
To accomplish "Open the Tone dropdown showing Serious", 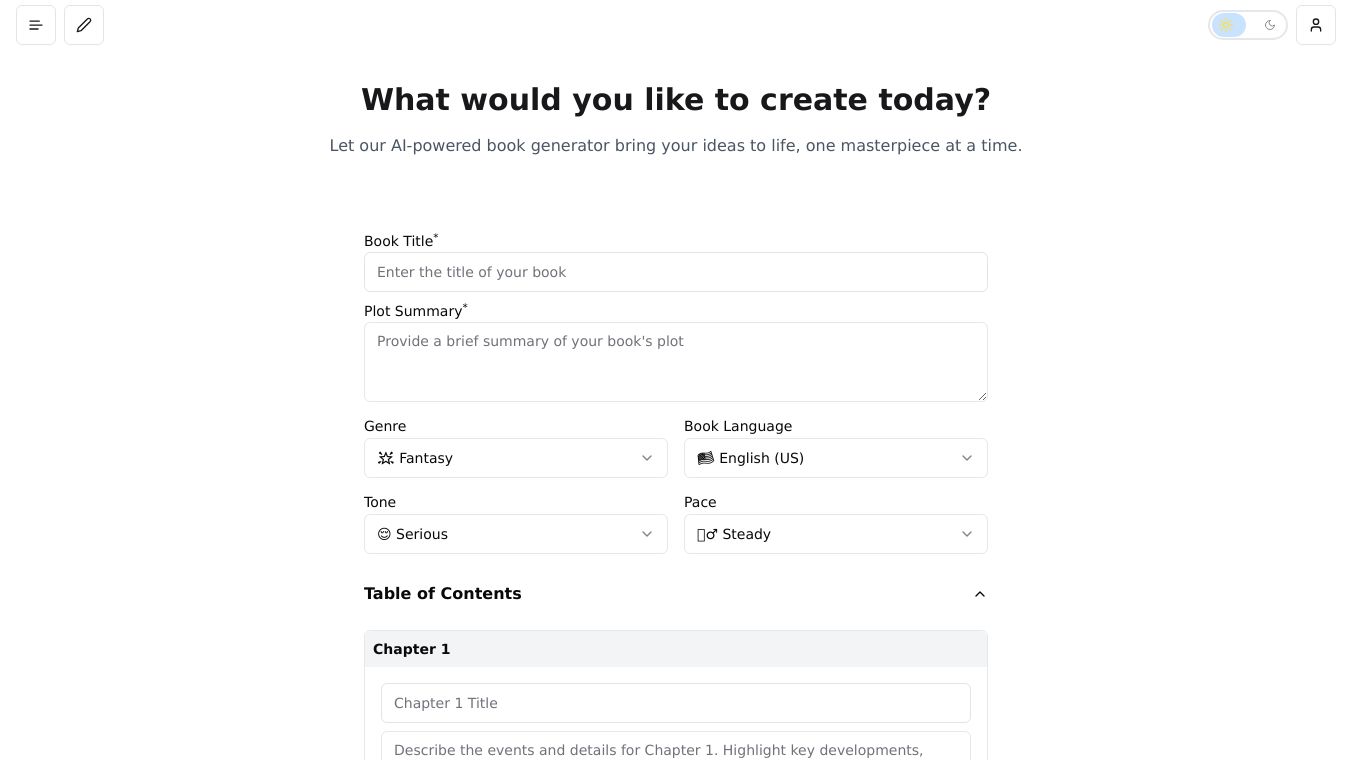I will 515,534.
